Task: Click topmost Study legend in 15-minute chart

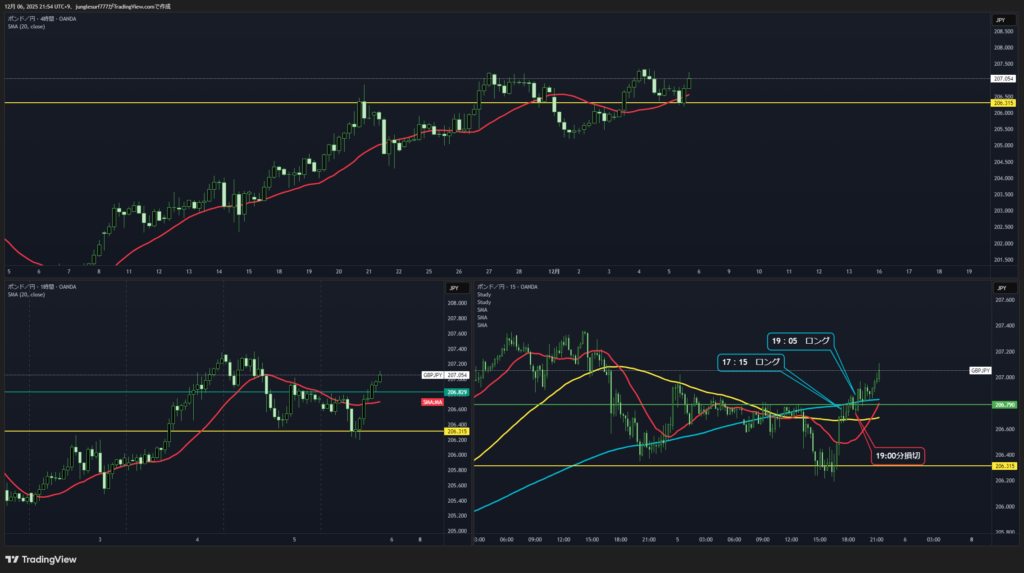Action: coord(484,294)
